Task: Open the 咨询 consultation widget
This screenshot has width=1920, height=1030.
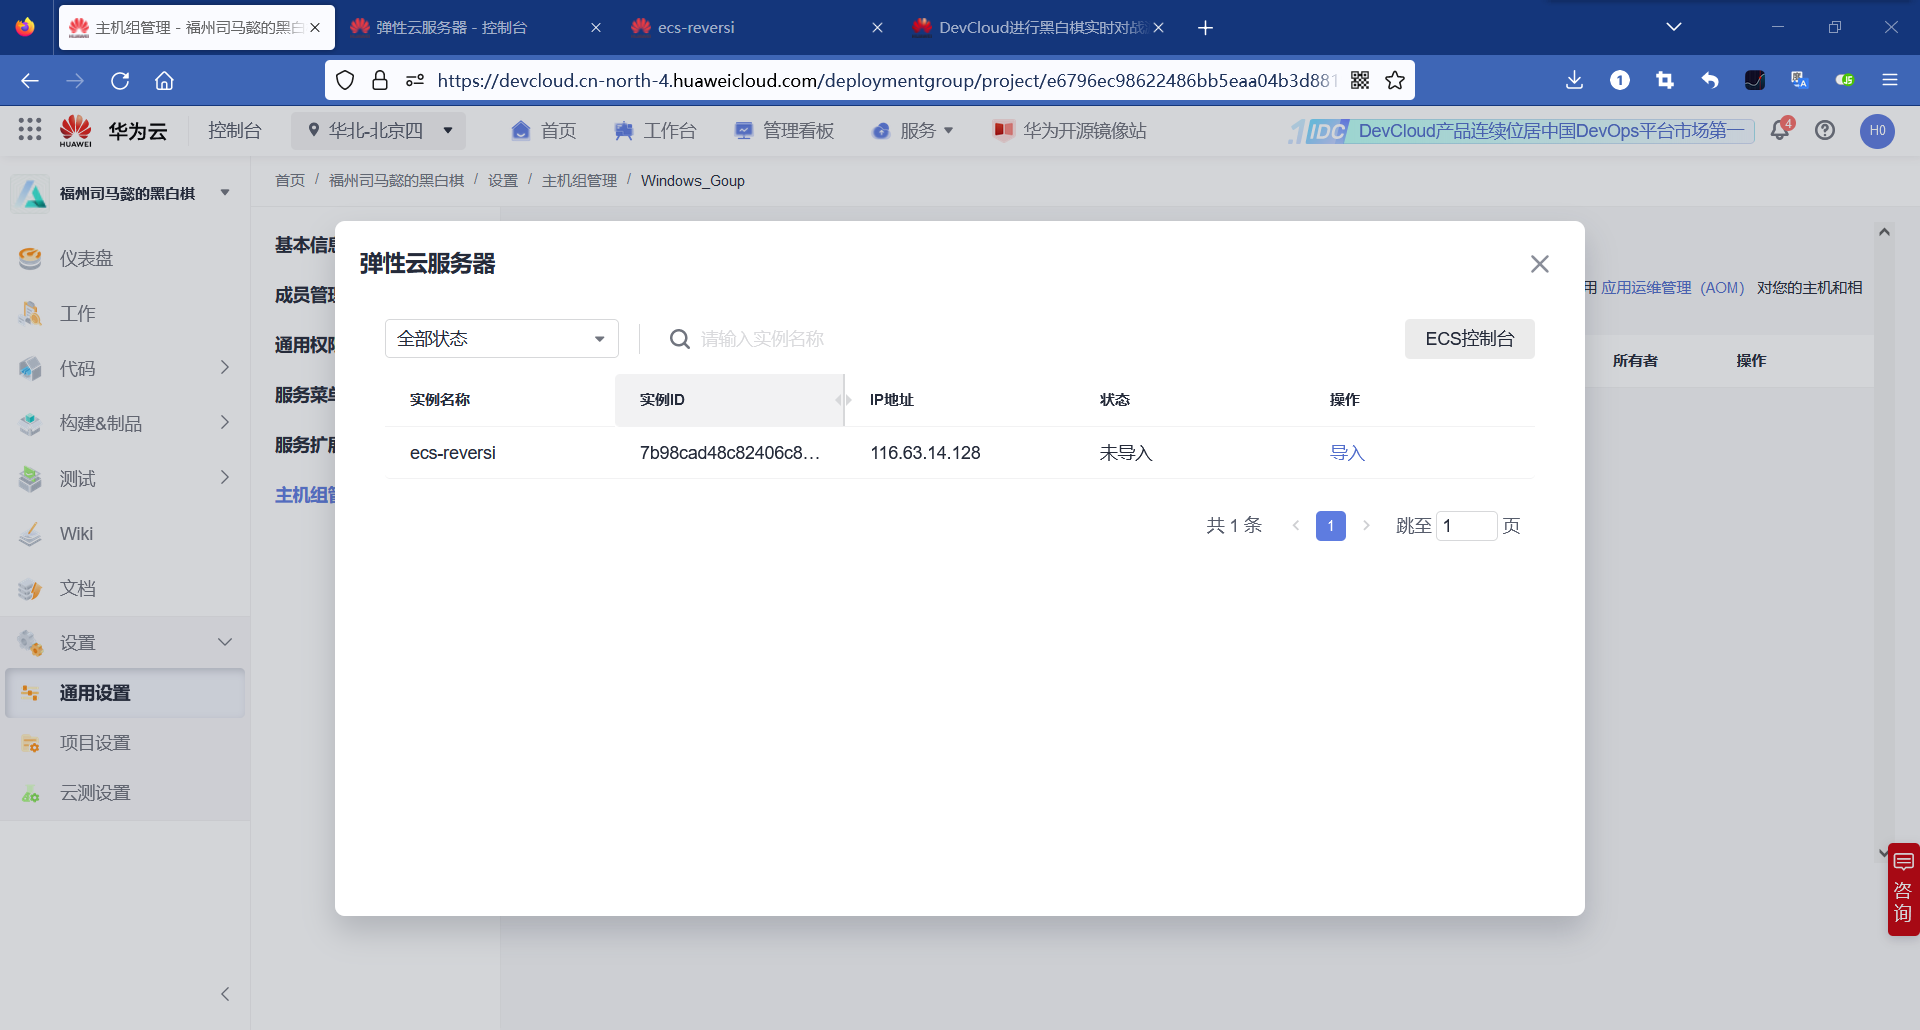Action: coord(1903,889)
